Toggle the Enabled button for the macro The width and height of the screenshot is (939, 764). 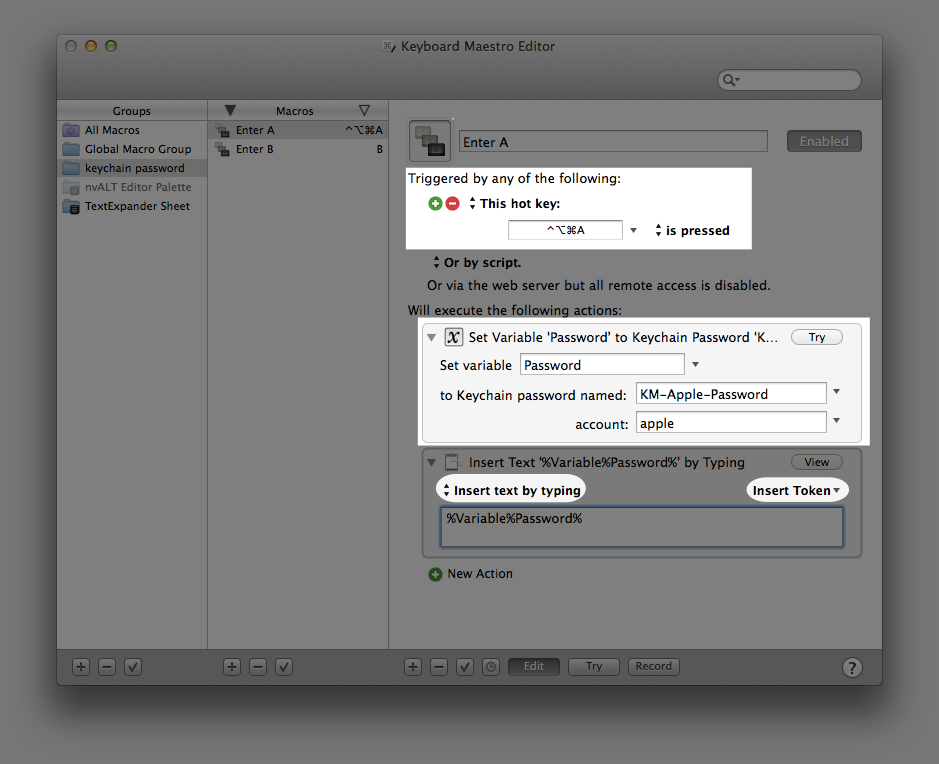click(x=824, y=141)
